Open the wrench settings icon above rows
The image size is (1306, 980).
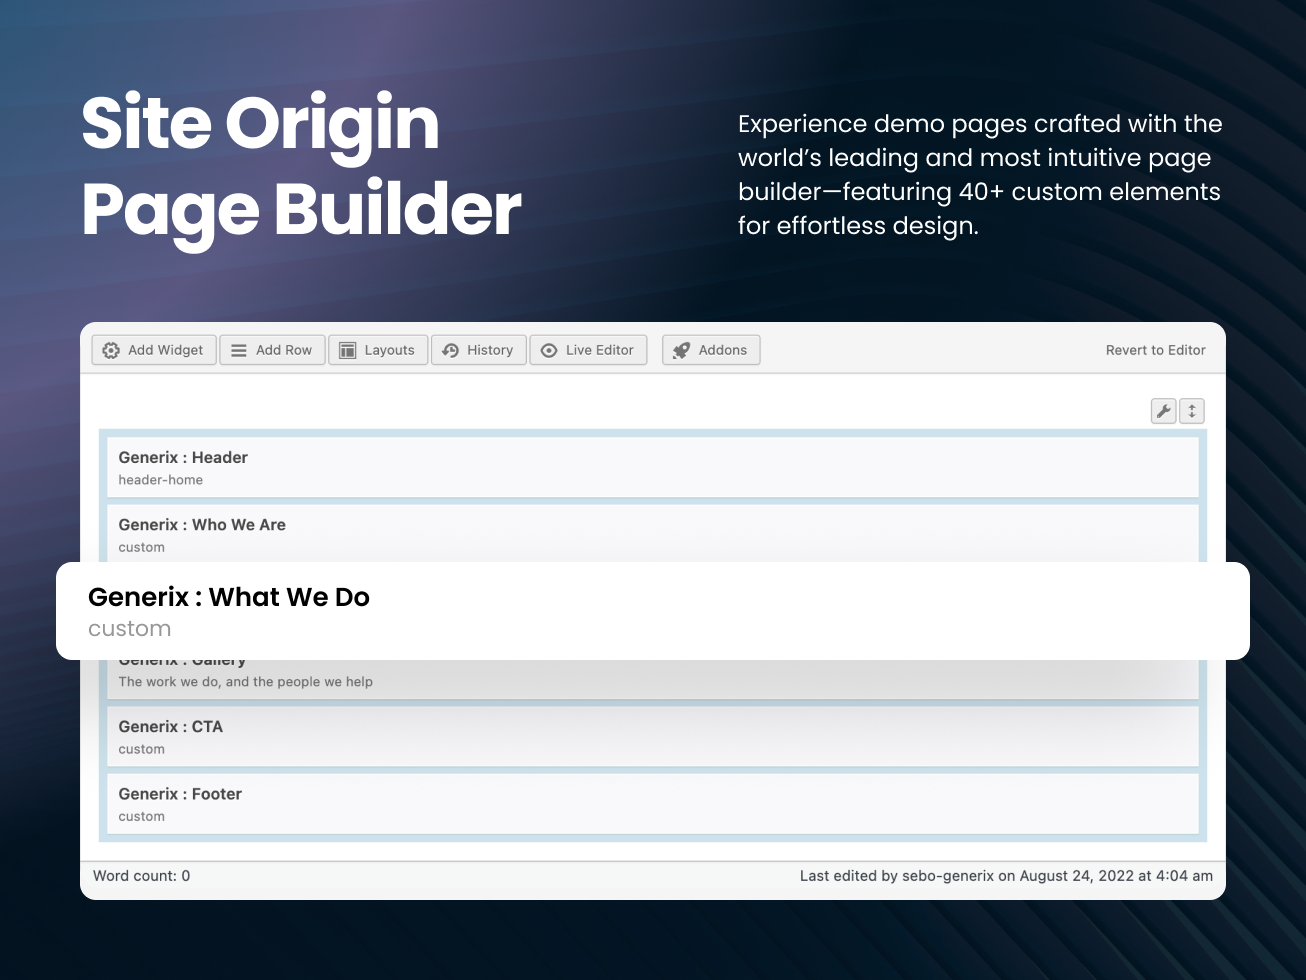1163,410
